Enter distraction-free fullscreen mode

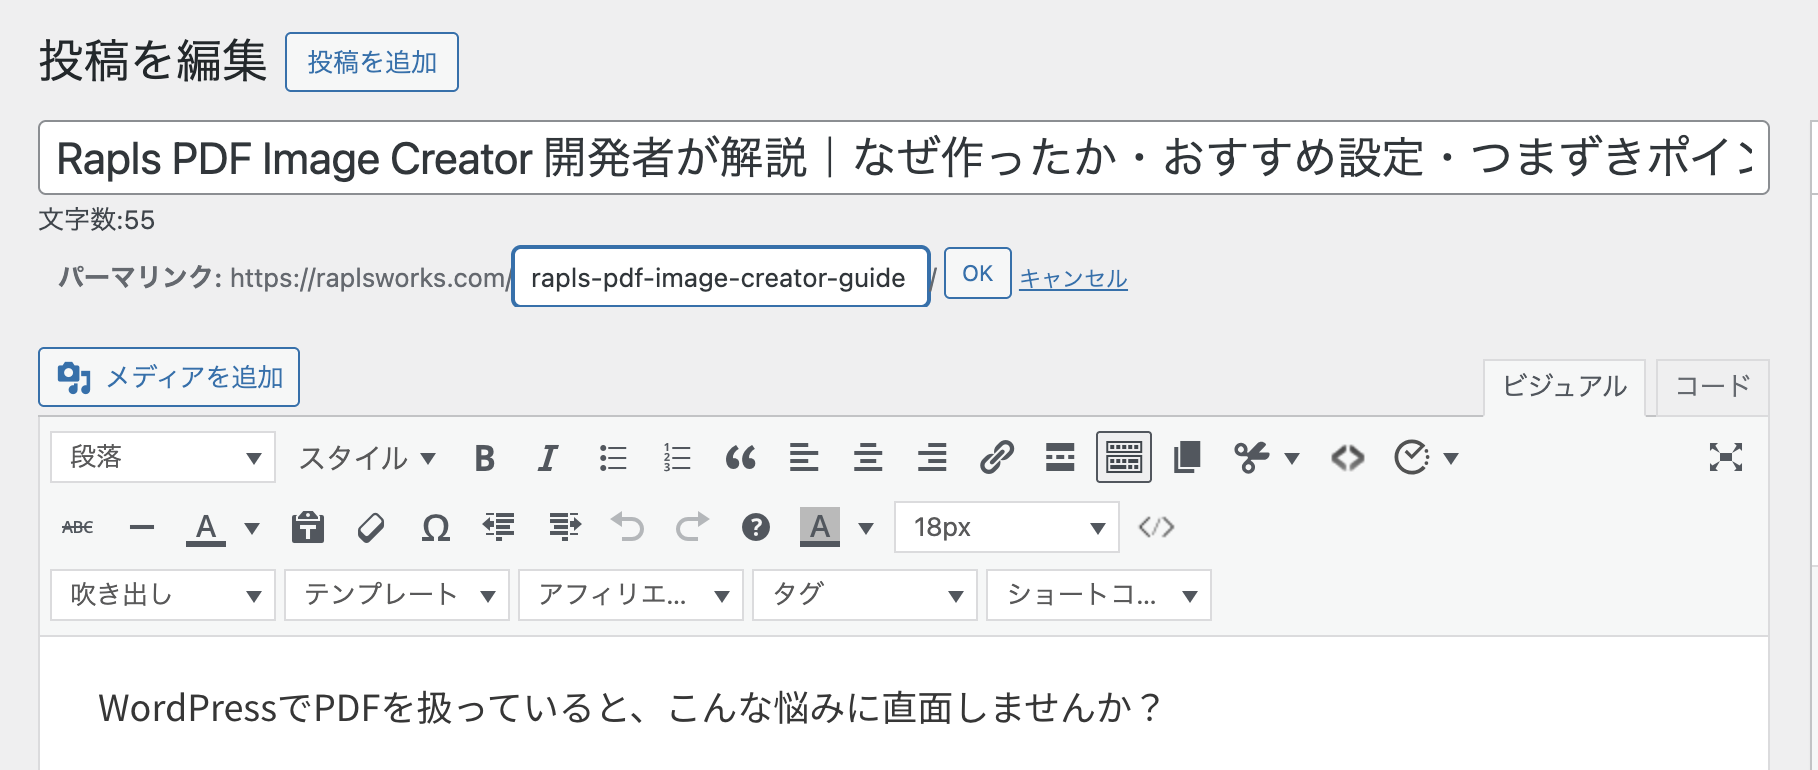click(x=1726, y=458)
